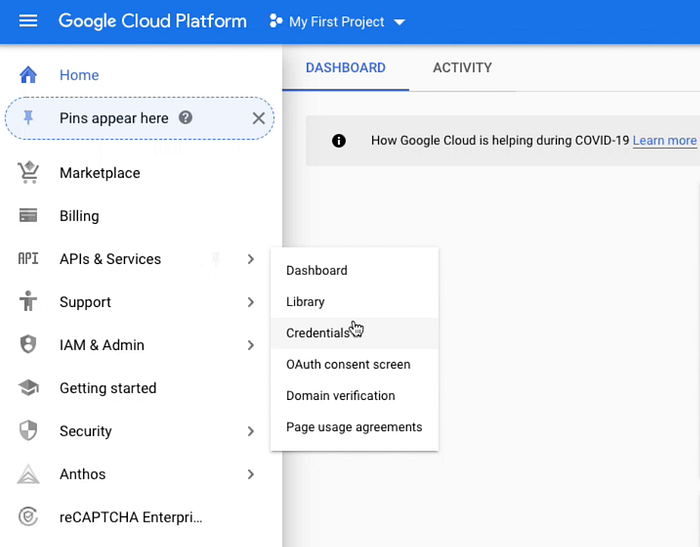Select Library in the APIs submenu
700x547 pixels.
point(354,302)
